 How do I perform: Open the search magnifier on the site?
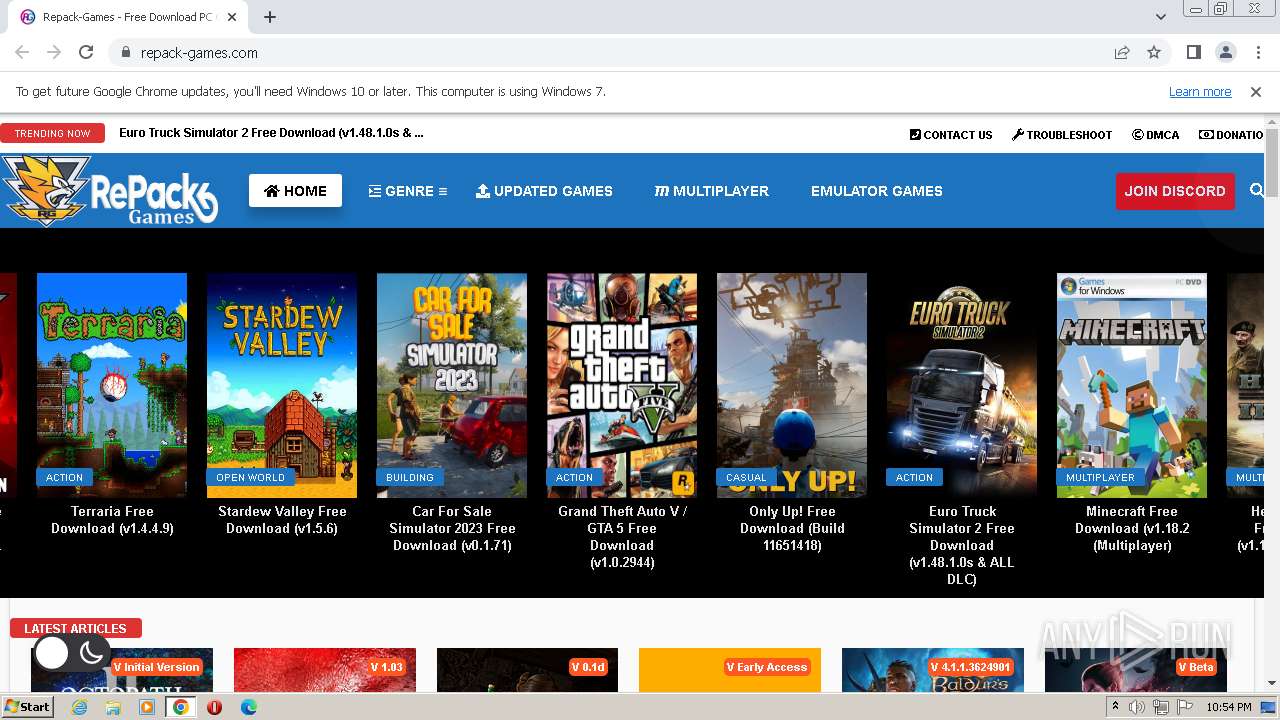(1257, 190)
